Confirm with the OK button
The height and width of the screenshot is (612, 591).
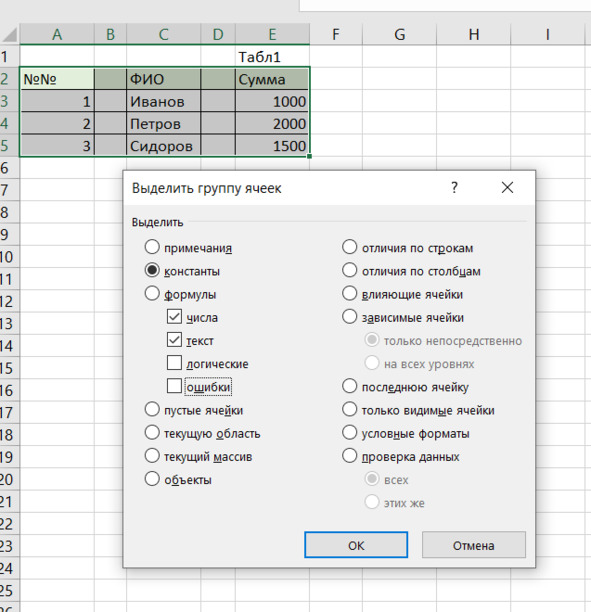356,545
